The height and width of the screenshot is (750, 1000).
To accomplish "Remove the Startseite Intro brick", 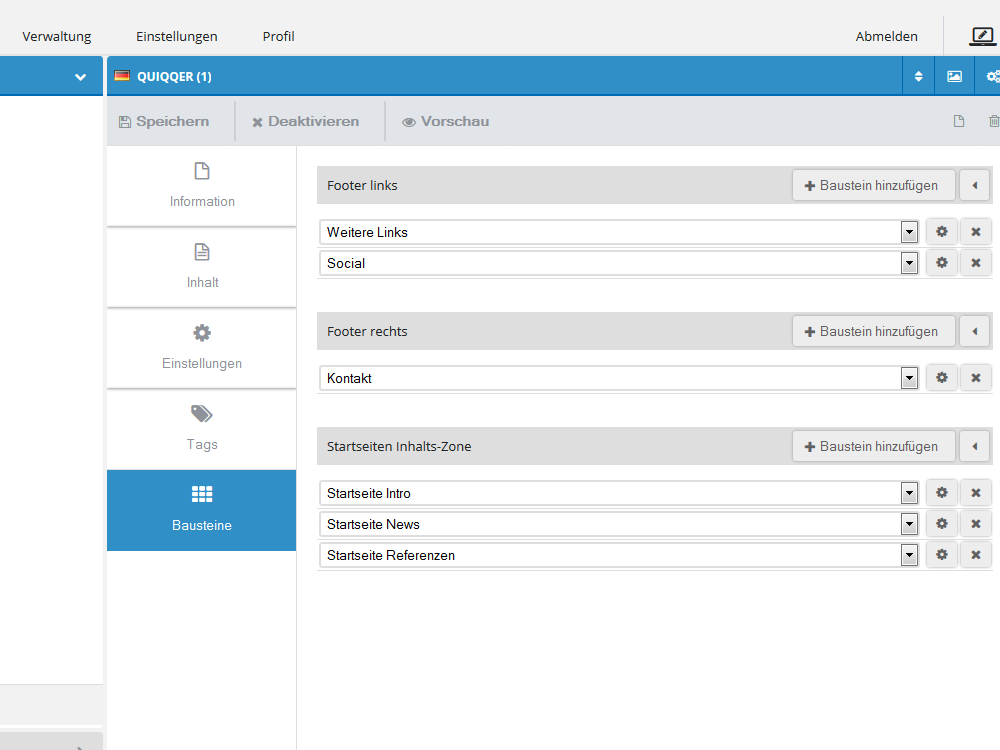I will [x=976, y=493].
